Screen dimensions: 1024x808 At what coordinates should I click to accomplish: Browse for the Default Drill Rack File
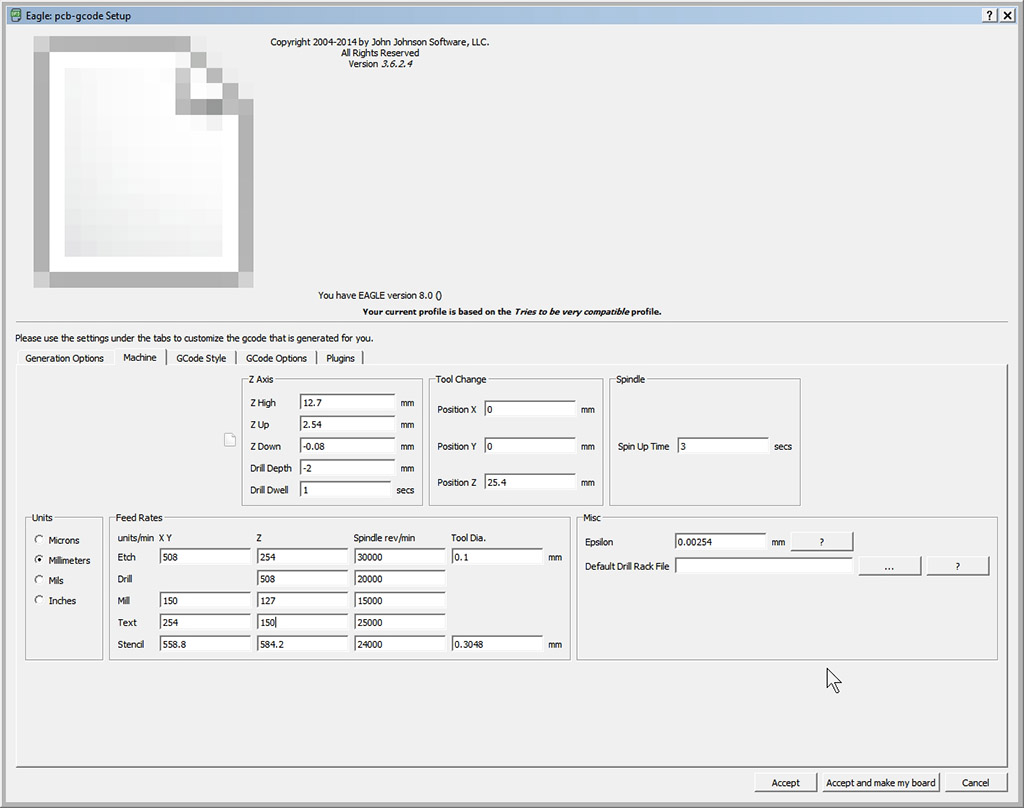click(x=889, y=566)
